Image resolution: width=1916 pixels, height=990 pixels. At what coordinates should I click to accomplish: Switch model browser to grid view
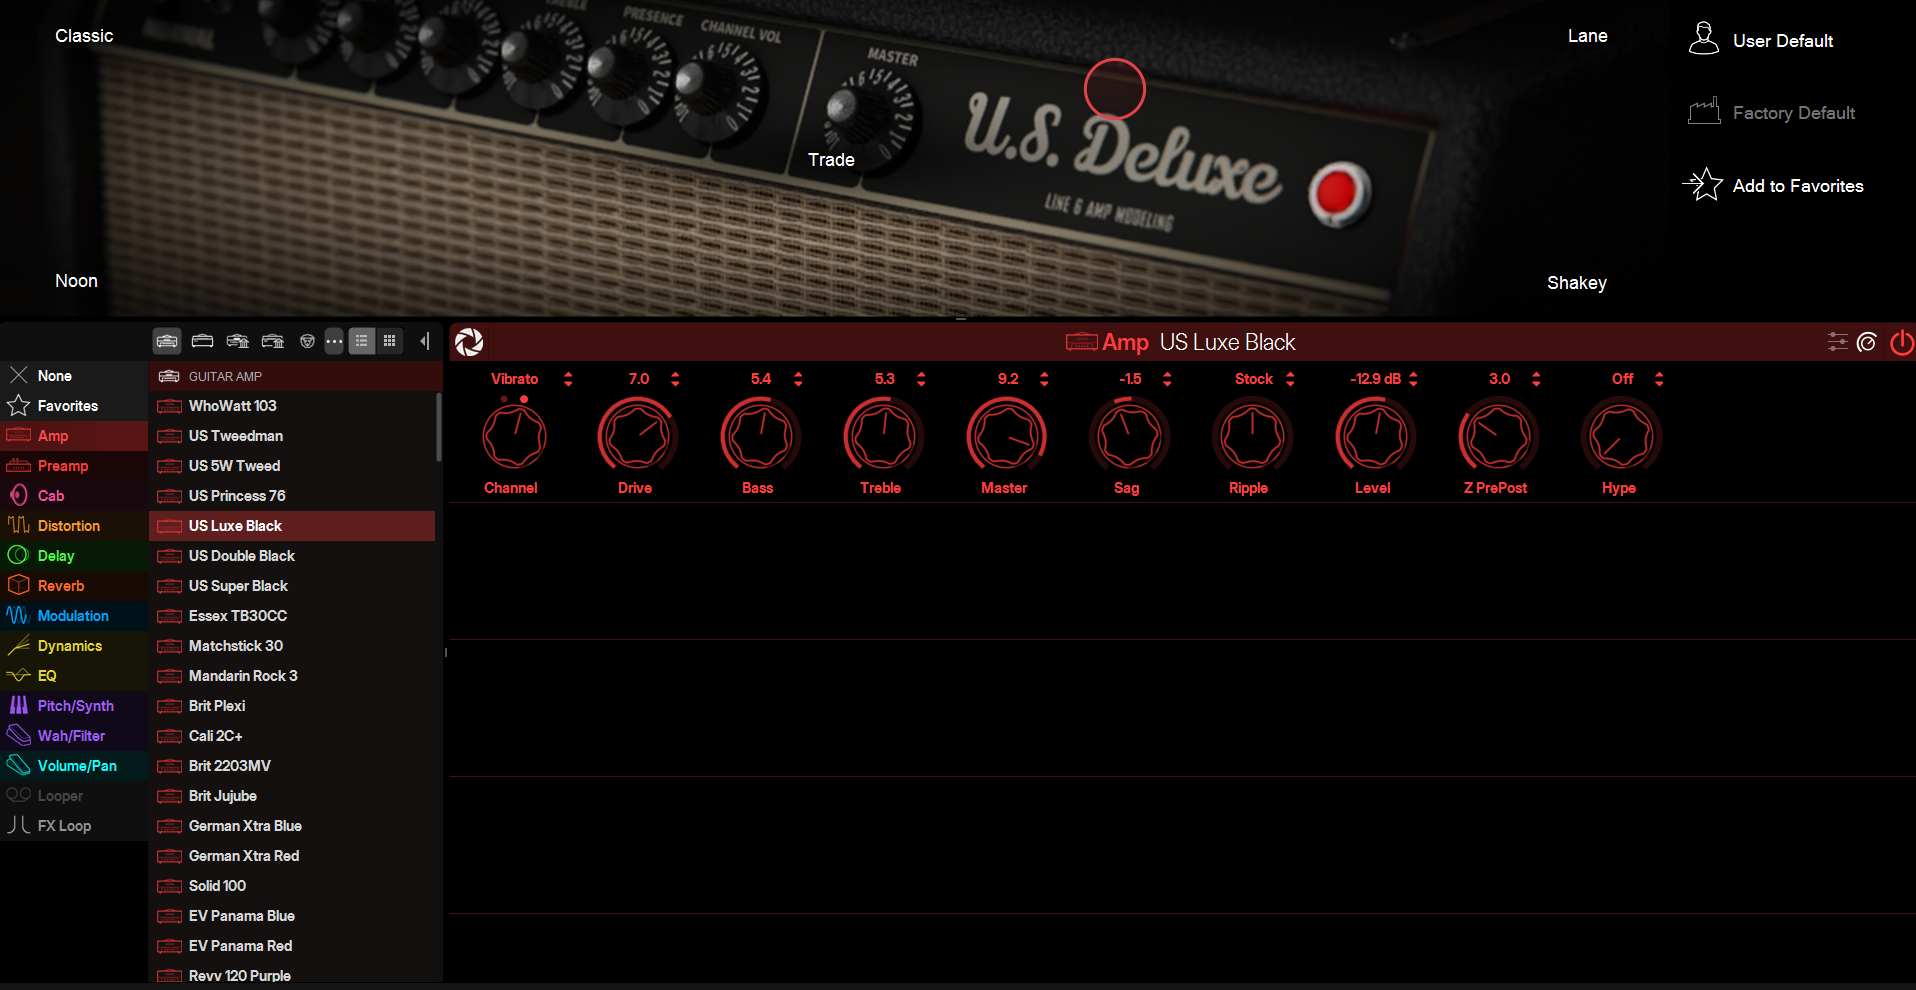click(389, 341)
